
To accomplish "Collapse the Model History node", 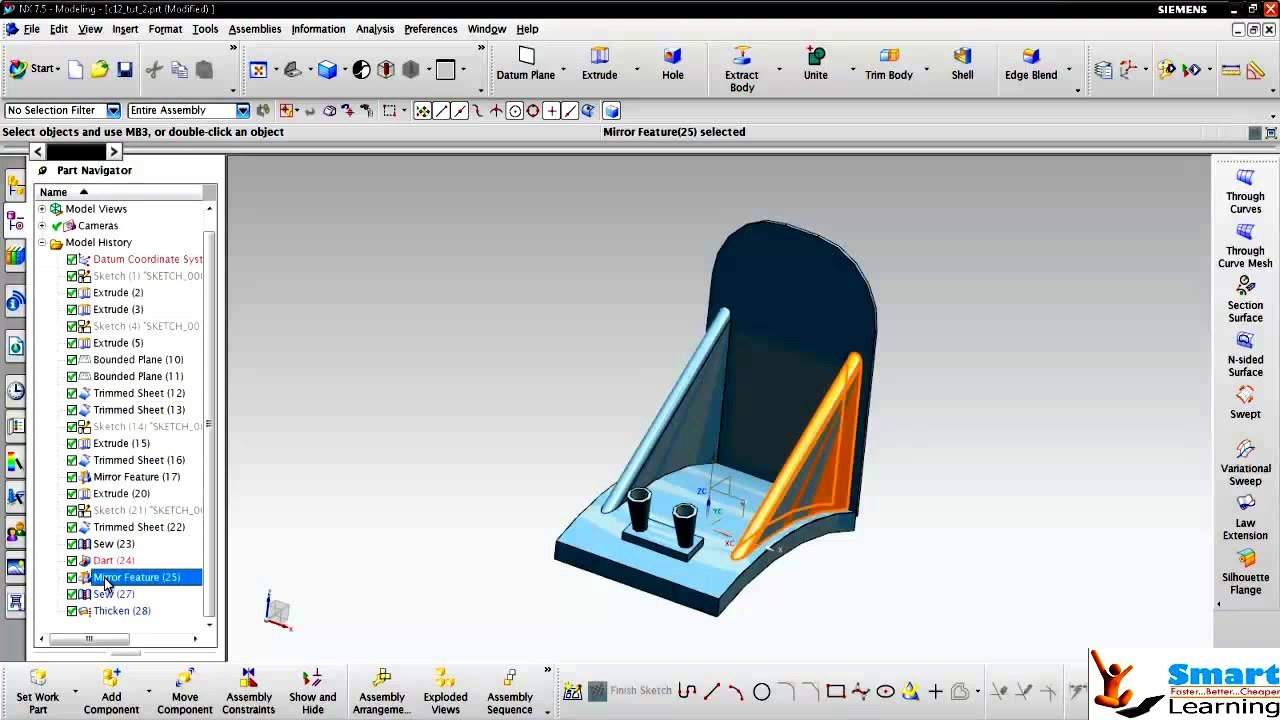I will point(42,243).
